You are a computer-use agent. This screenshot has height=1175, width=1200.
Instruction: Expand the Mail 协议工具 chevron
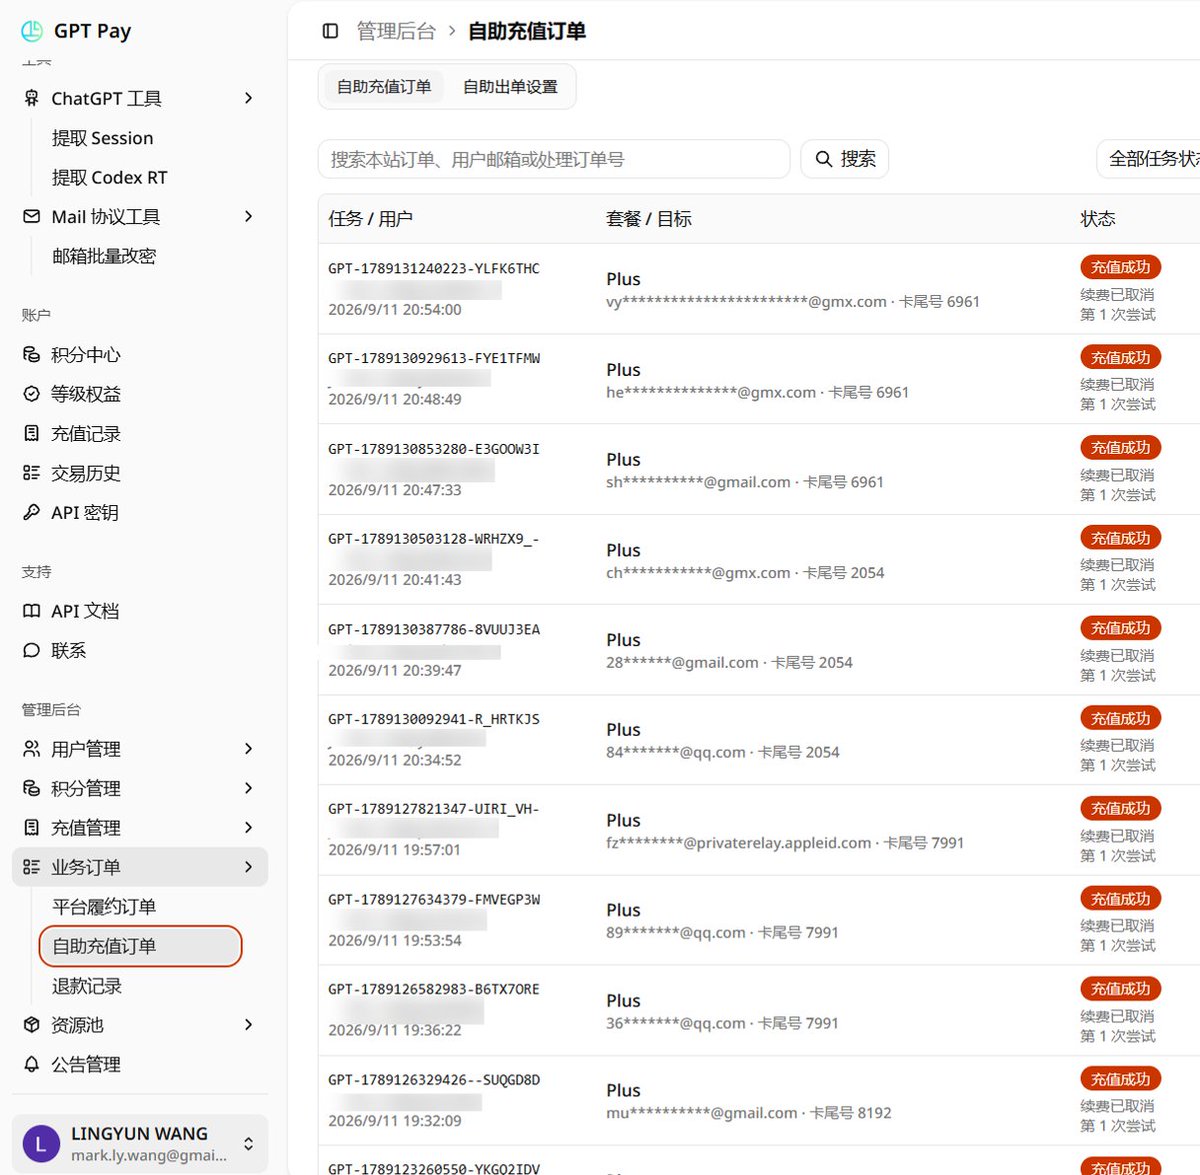(x=248, y=216)
